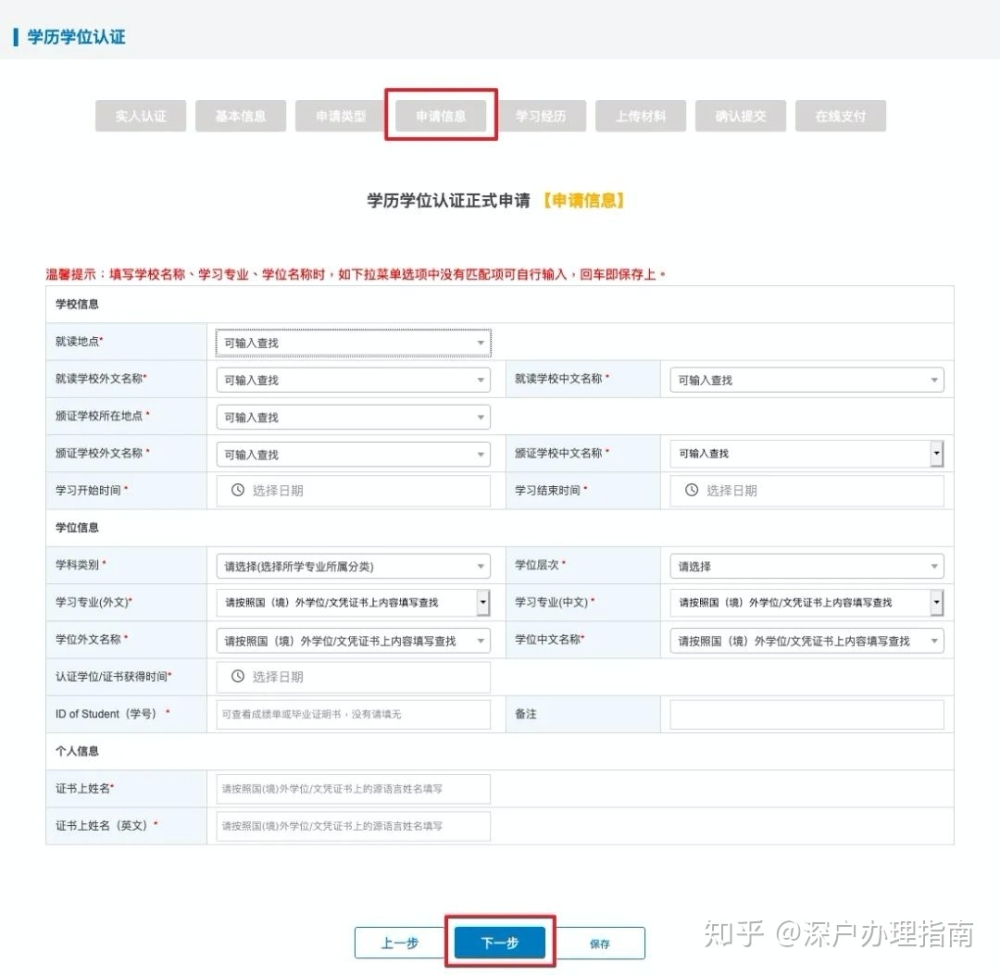Image resolution: width=1000 pixels, height=975 pixels.
Task: Click the 下一步 button
Action: coord(500,943)
